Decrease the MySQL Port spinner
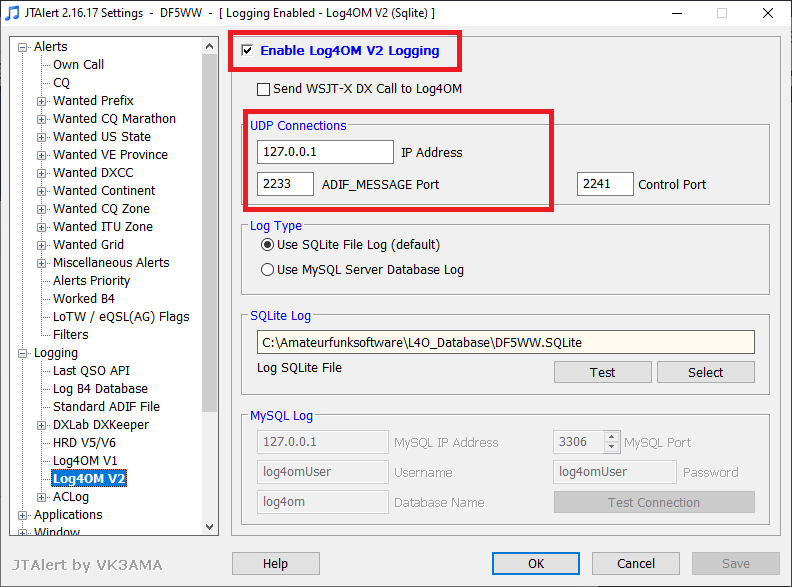792x587 pixels. [x=612, y=447]
